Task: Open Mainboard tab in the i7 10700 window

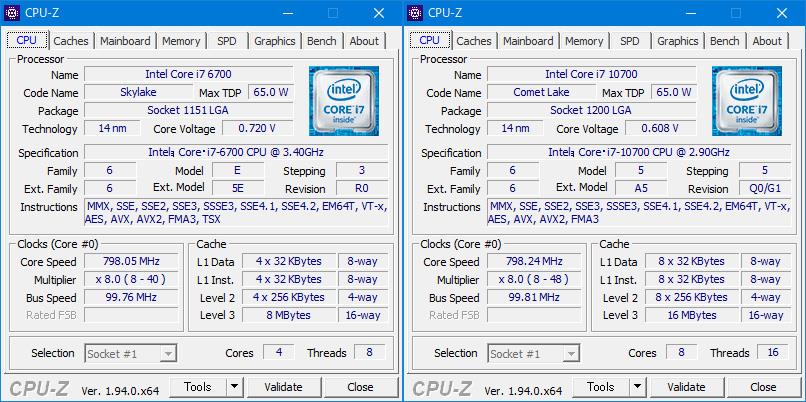Action: (x=528, y=41)
